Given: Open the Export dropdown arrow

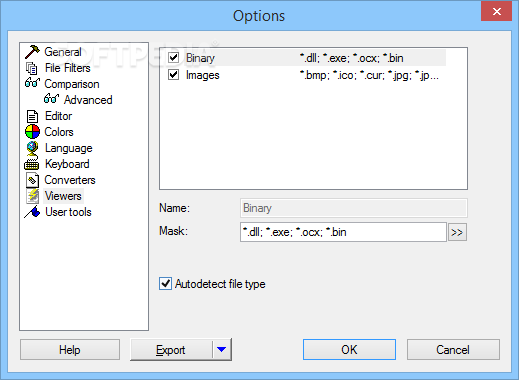Looking at the screenshot, I should (x=222, y=349).
